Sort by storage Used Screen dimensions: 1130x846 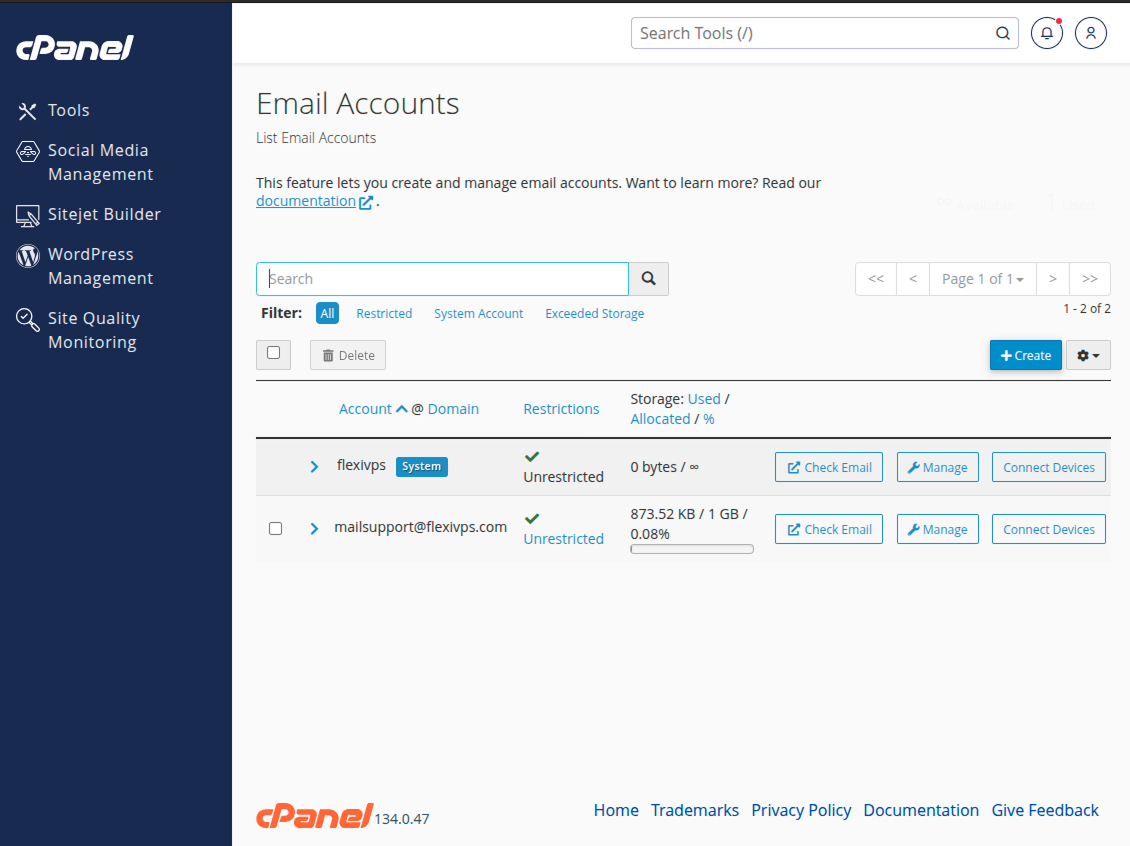pyautogui.click(x=704, y=398)
